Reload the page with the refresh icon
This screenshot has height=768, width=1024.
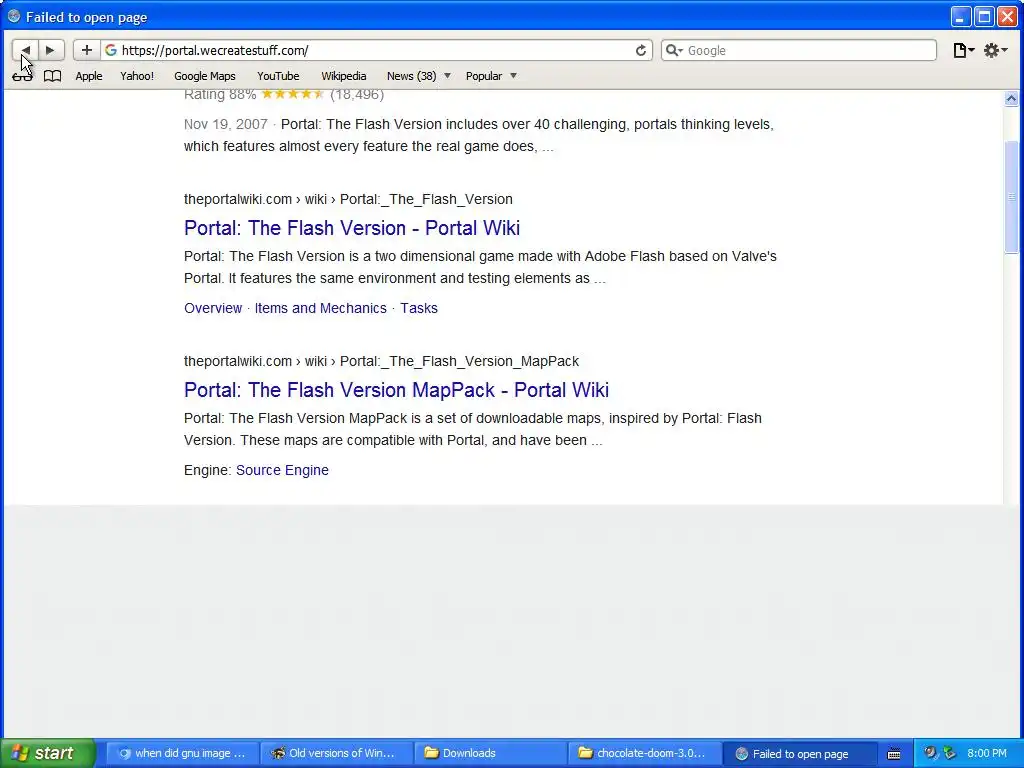click(641, 50)
